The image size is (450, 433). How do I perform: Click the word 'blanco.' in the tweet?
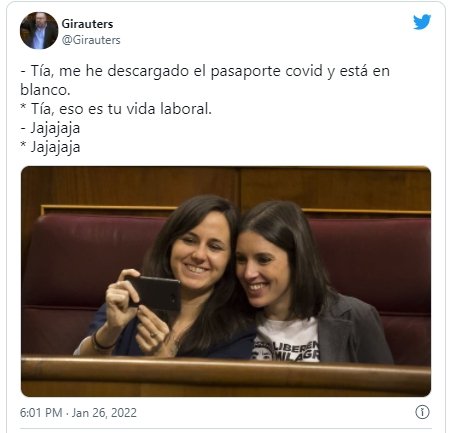click(x=45, y=90)
